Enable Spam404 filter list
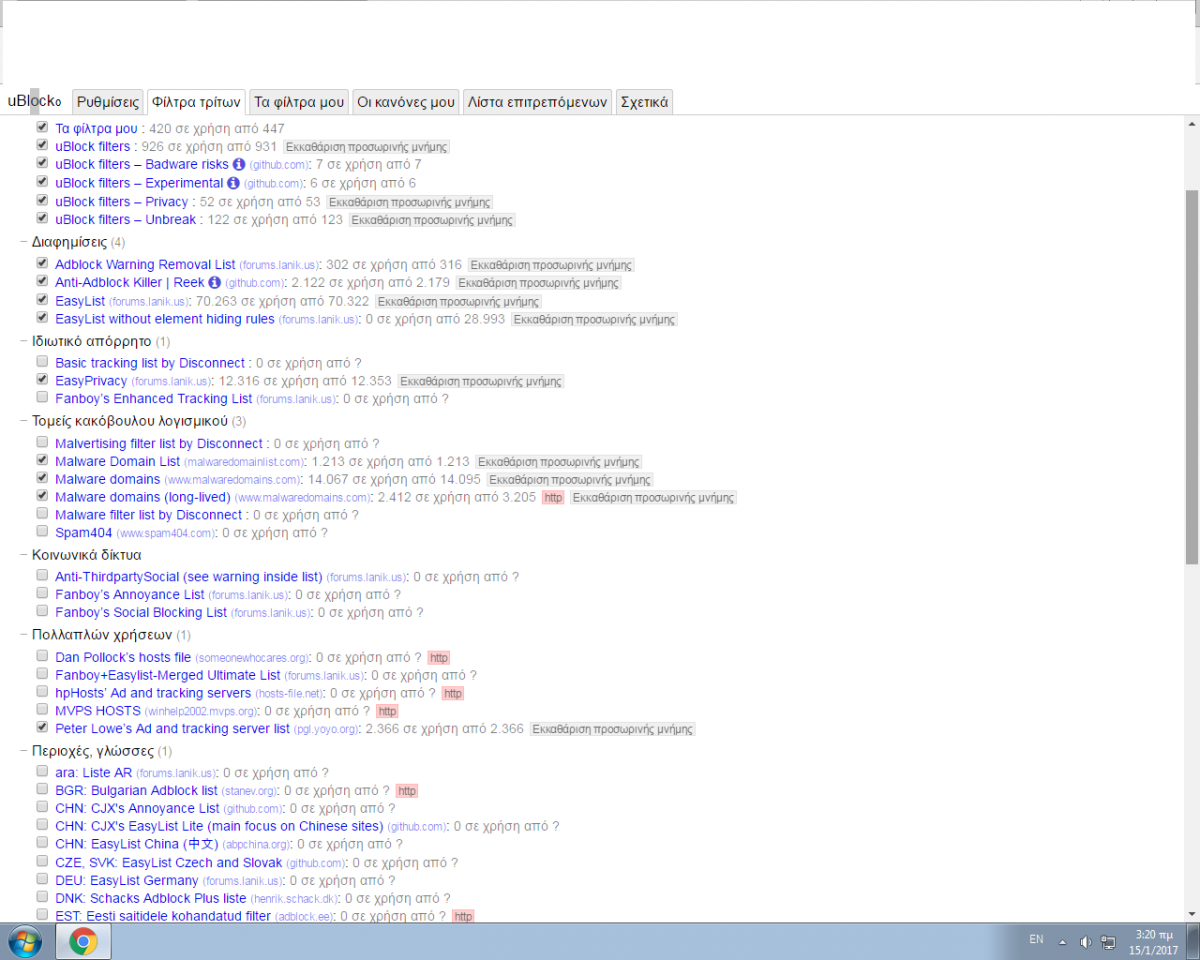 coord(42,532)
